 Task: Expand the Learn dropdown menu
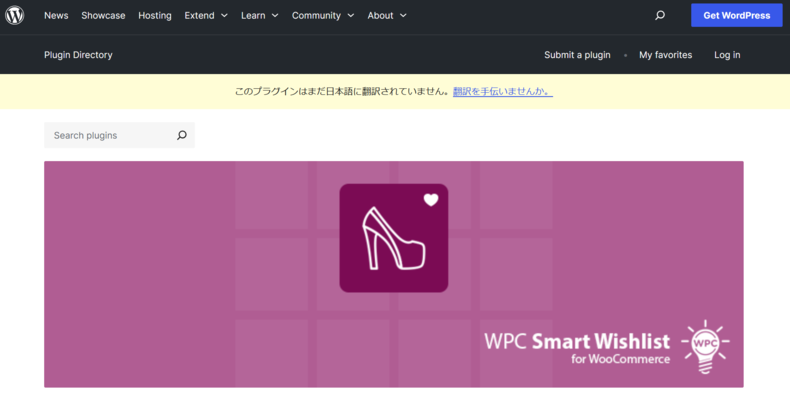(259, 16)
